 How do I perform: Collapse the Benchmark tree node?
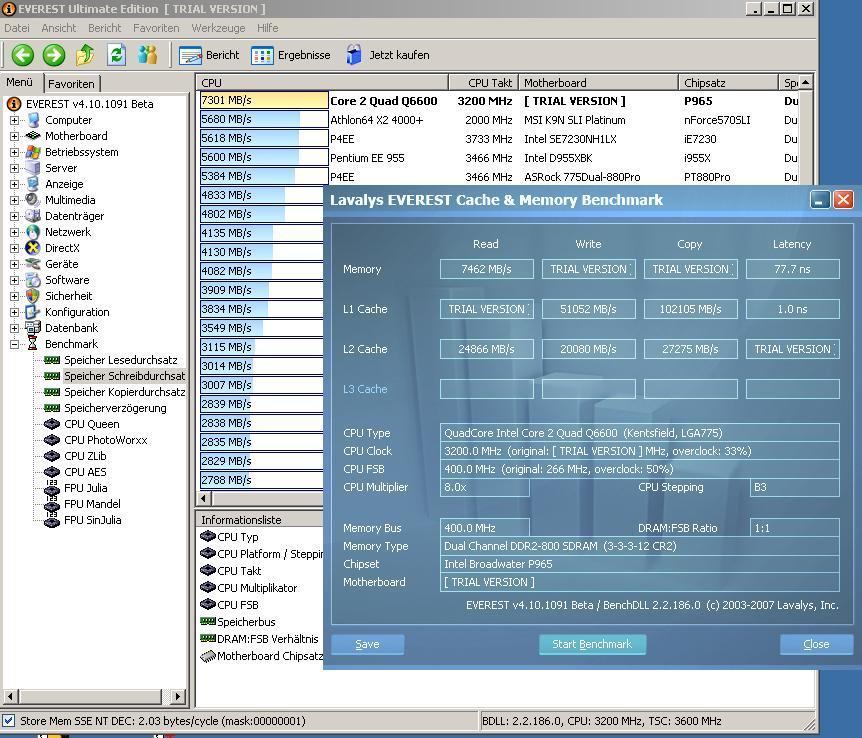tap(15, 344)
